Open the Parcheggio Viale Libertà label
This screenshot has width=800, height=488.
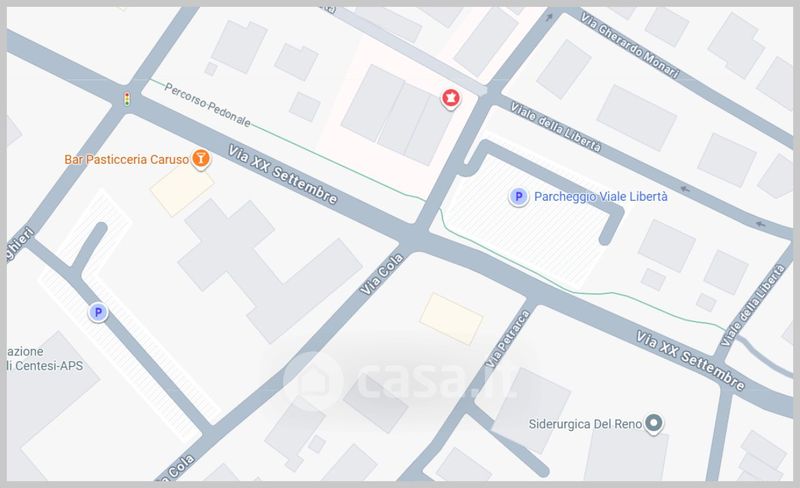coord(601,197)
